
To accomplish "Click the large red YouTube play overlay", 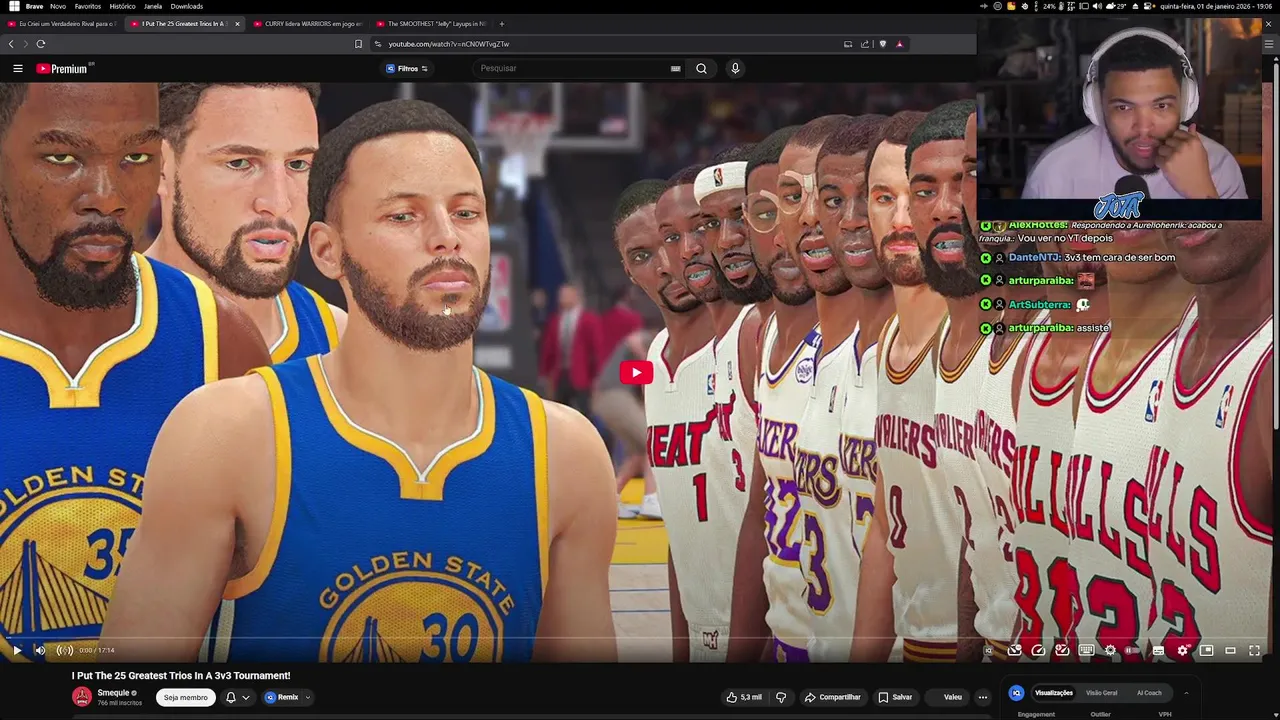I will click(636, 373).
